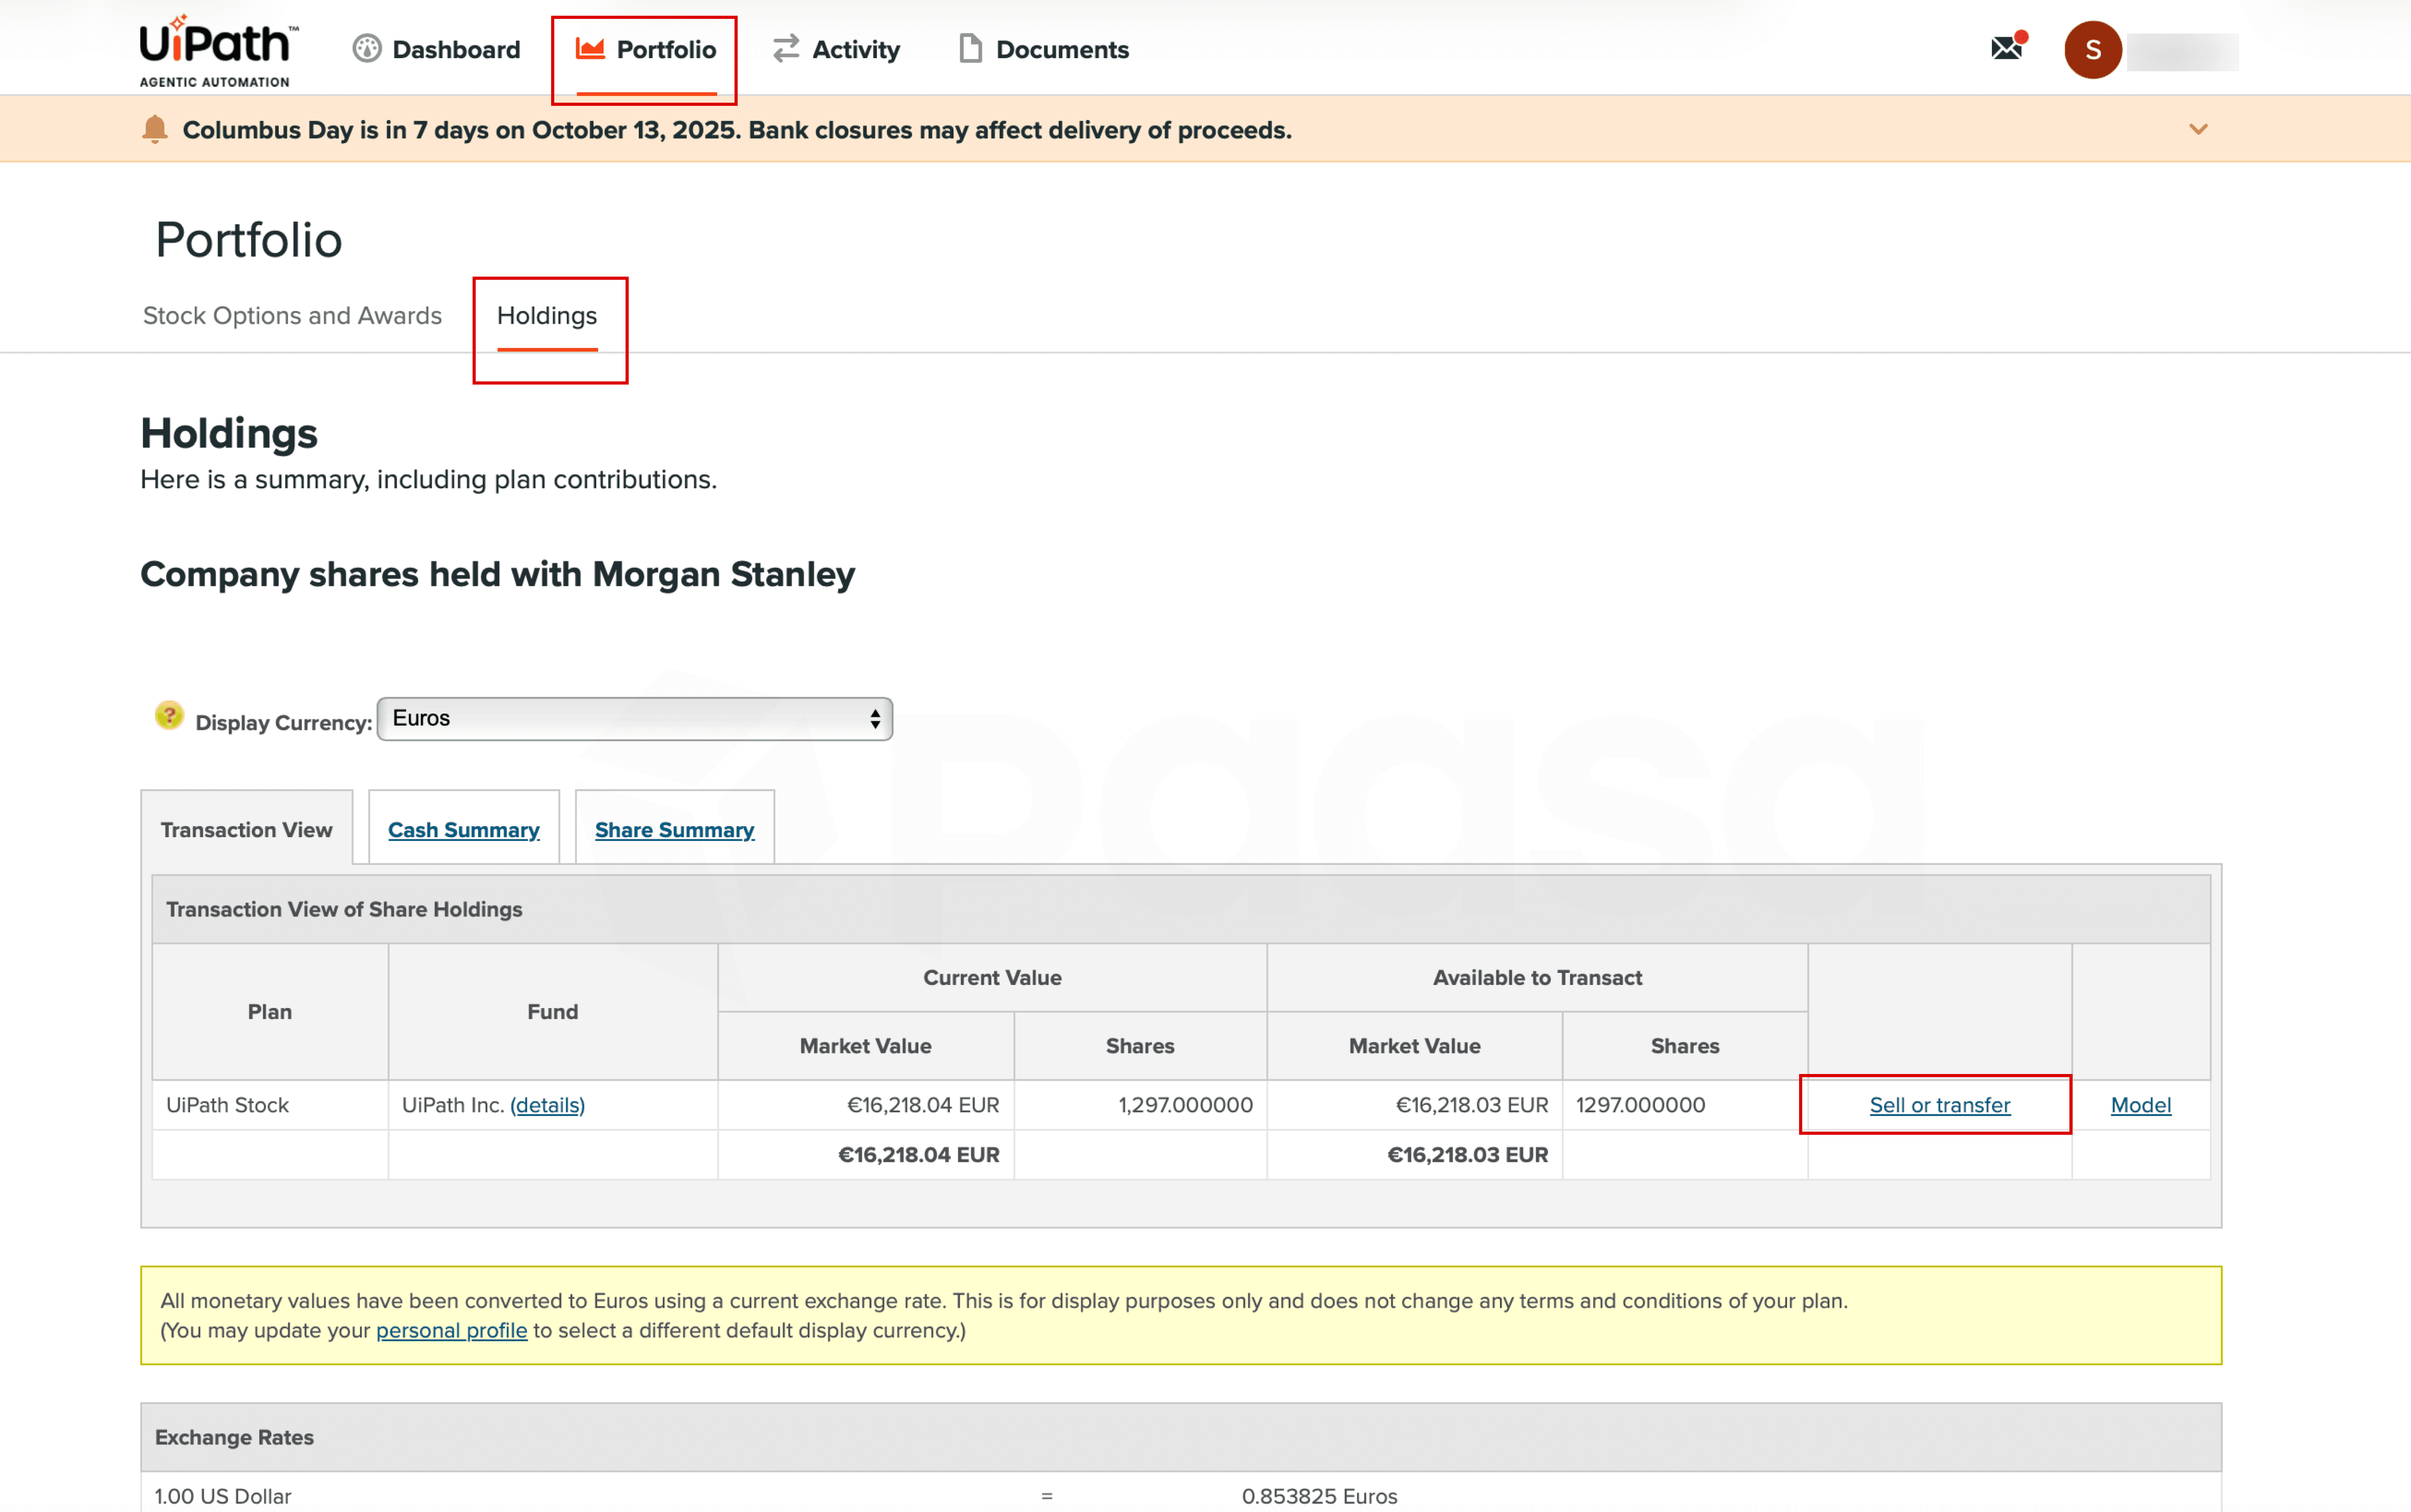Expand the Columbus Day banner chevron
Screen dimensions: 2411x1512
(2197, 129)
